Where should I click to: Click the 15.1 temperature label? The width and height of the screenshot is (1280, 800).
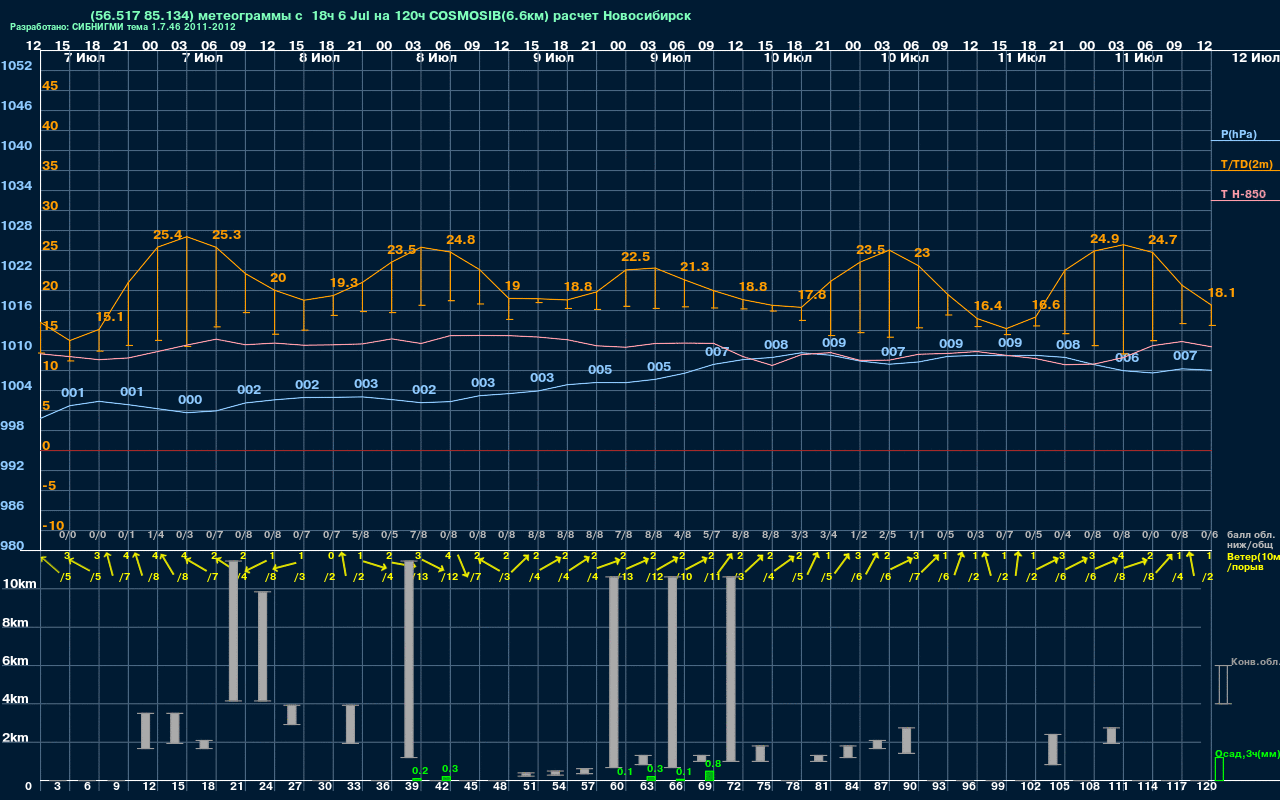click(x=110, y=317)
